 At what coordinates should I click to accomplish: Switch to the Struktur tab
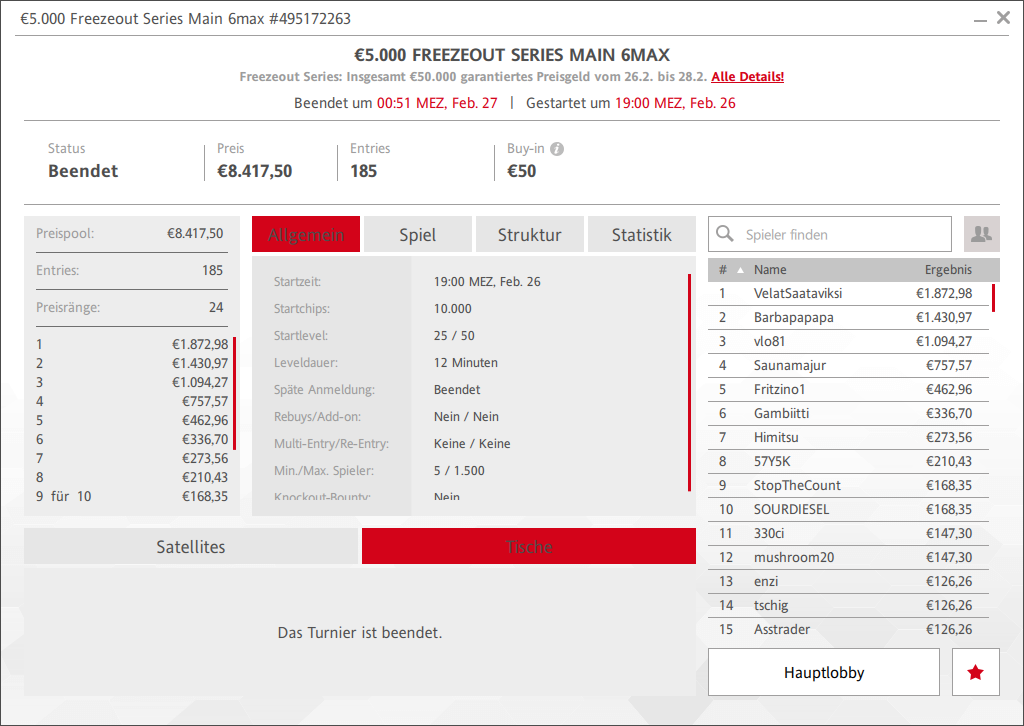click(x=530, y=234)
